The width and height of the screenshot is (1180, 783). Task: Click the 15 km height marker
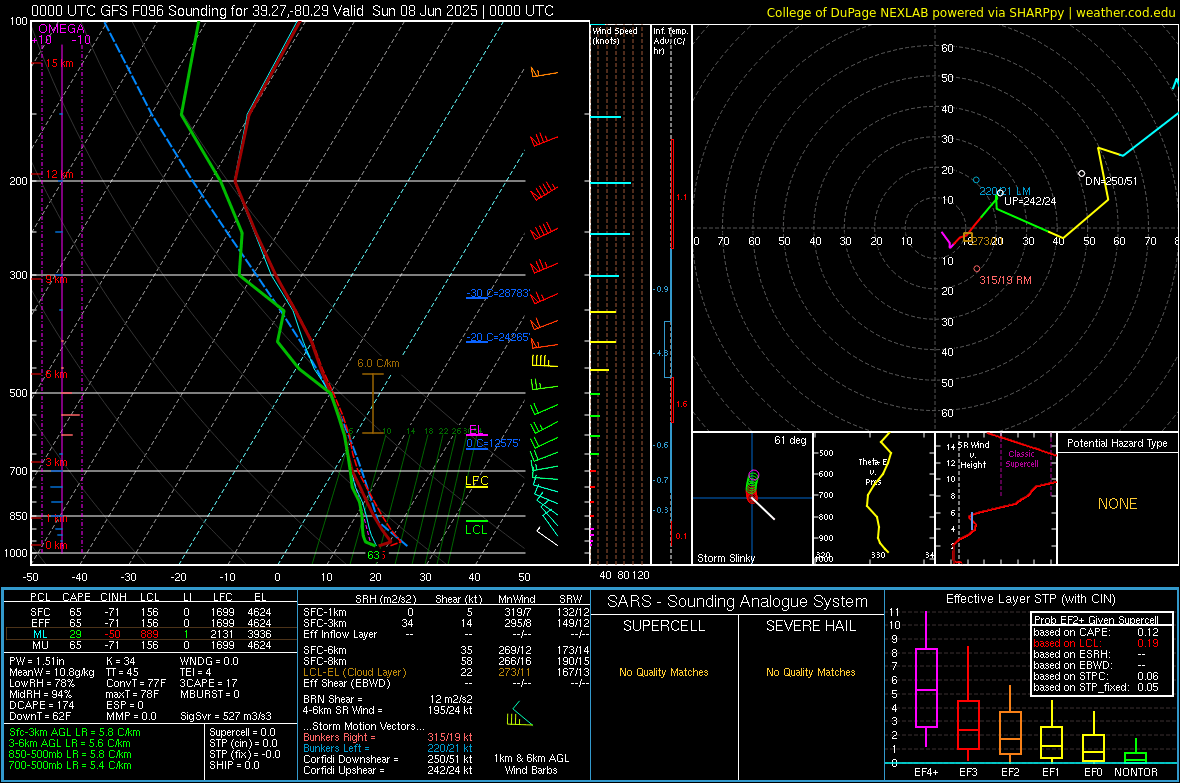pos(59,63)
